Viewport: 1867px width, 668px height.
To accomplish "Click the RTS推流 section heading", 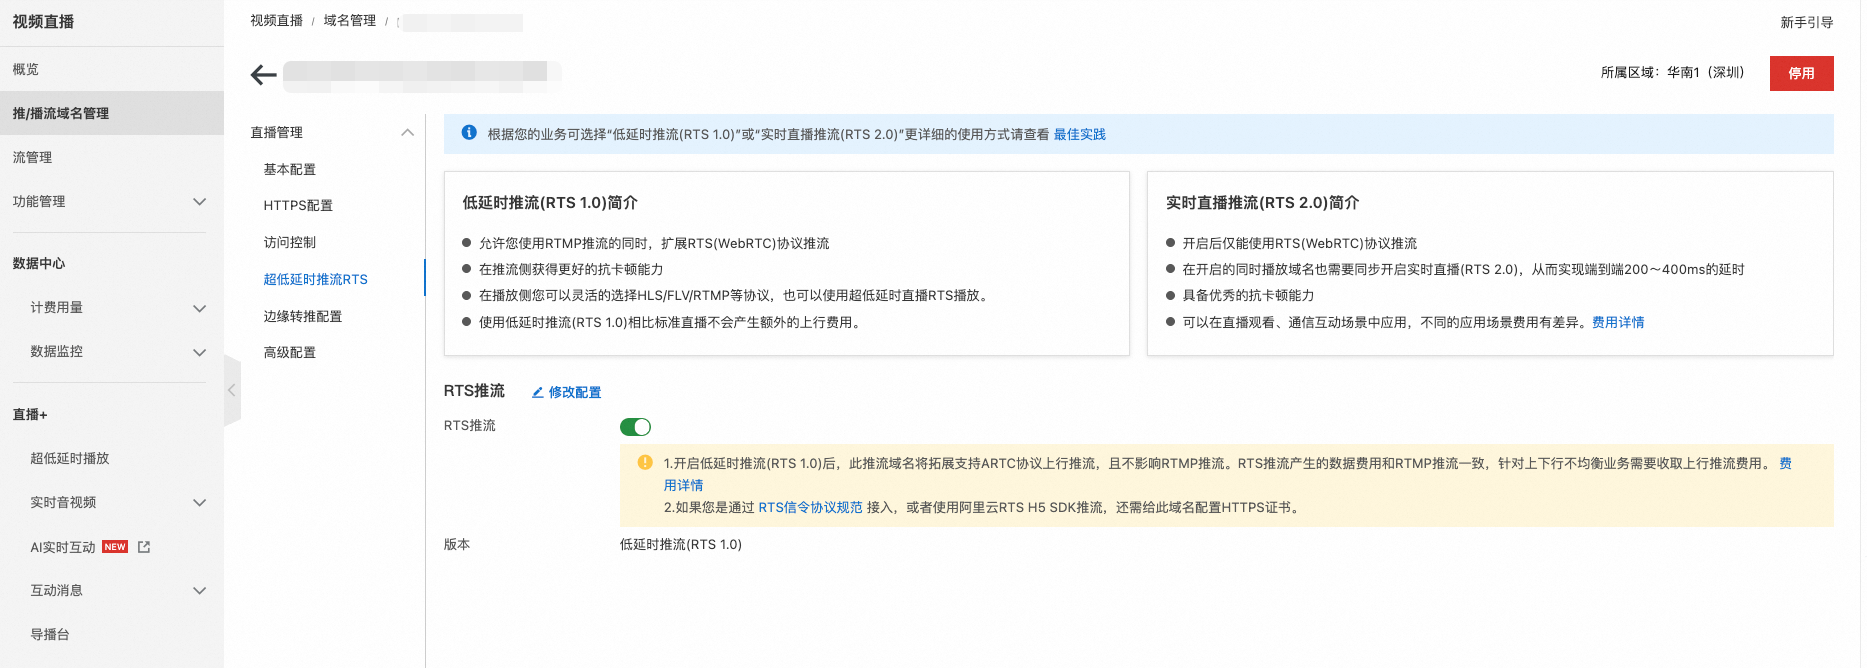I will (474, 390).
